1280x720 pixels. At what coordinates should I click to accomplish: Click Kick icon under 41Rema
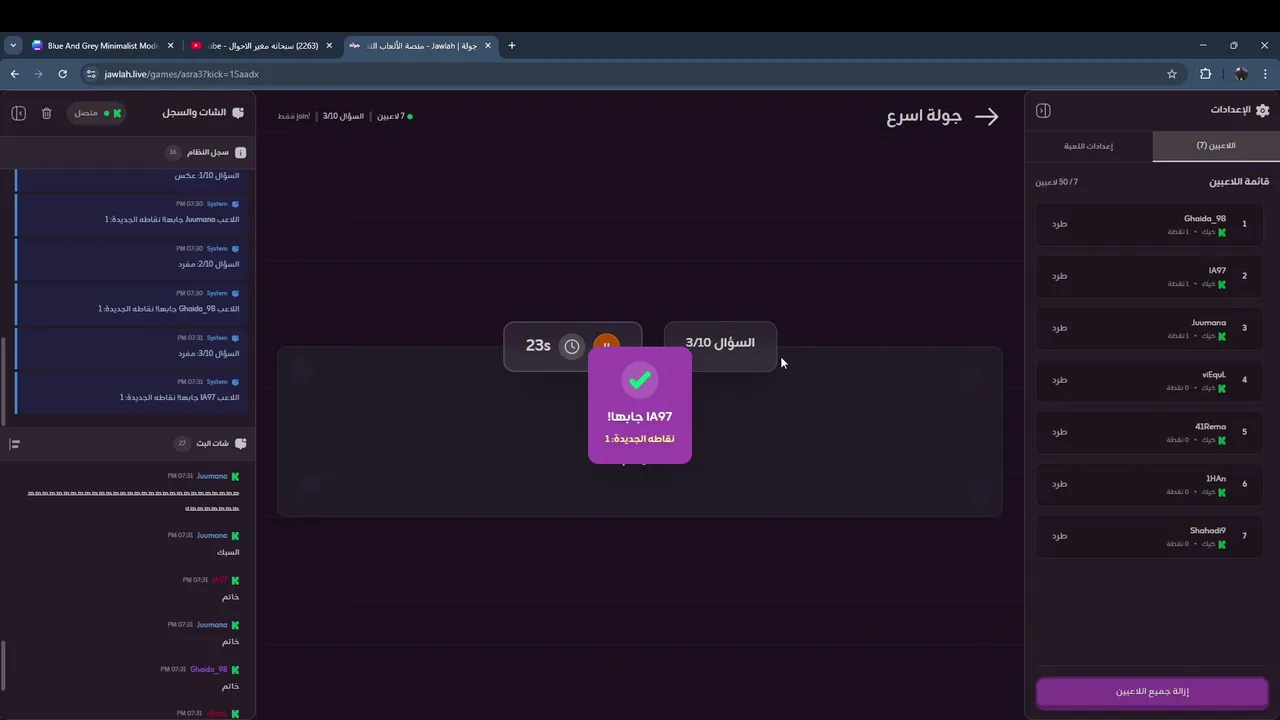click(1221, 440)
